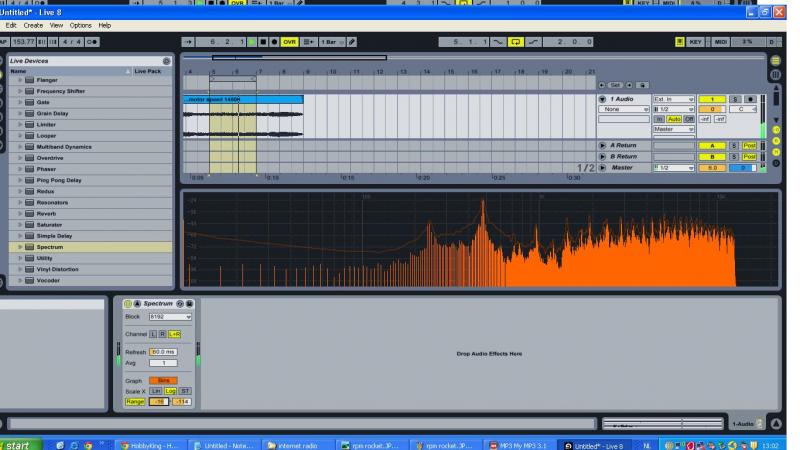The image size is (800, 450).
Task: Select the Vocoder device entry
Action: click(x=48, y=281)
